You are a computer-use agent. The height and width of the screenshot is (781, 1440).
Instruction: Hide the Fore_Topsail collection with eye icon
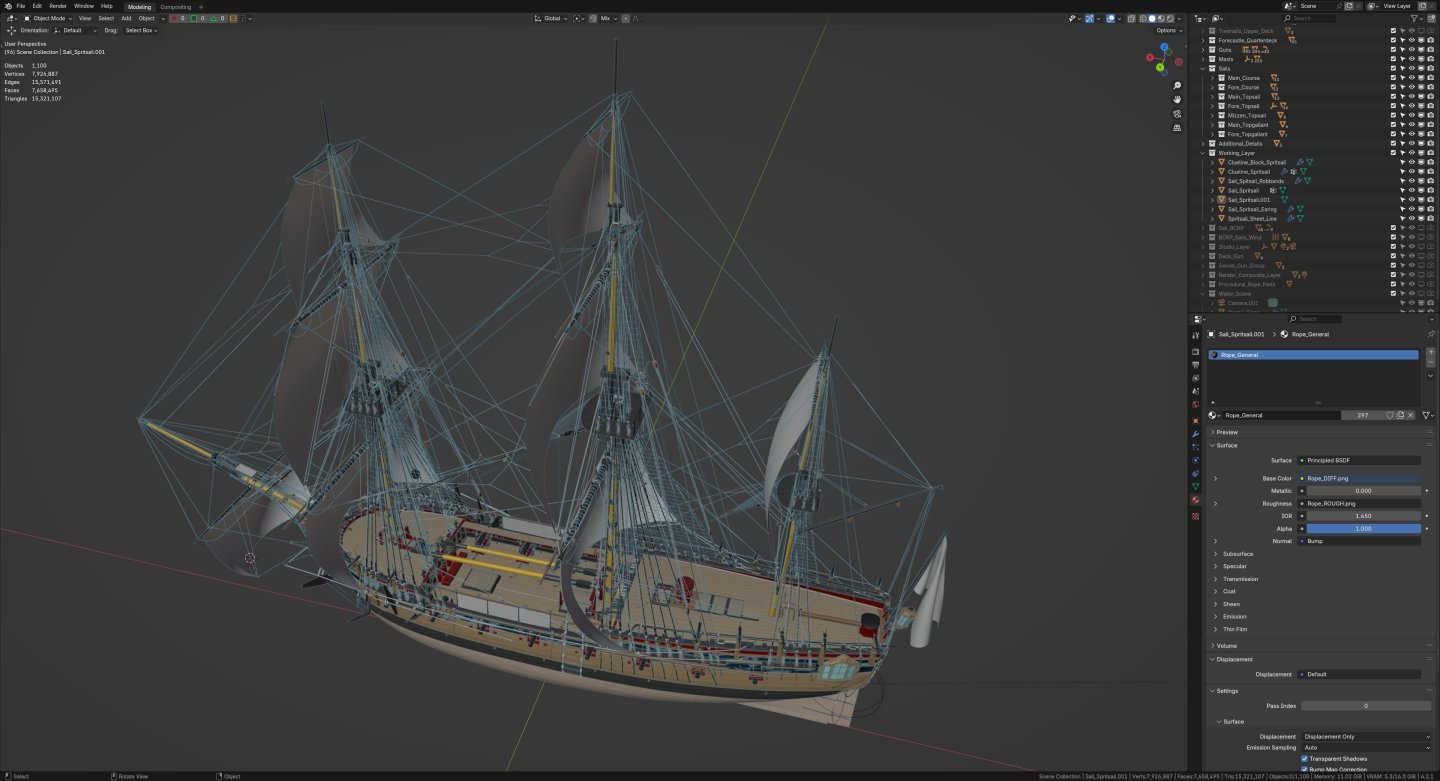[x=1411, y=106]
